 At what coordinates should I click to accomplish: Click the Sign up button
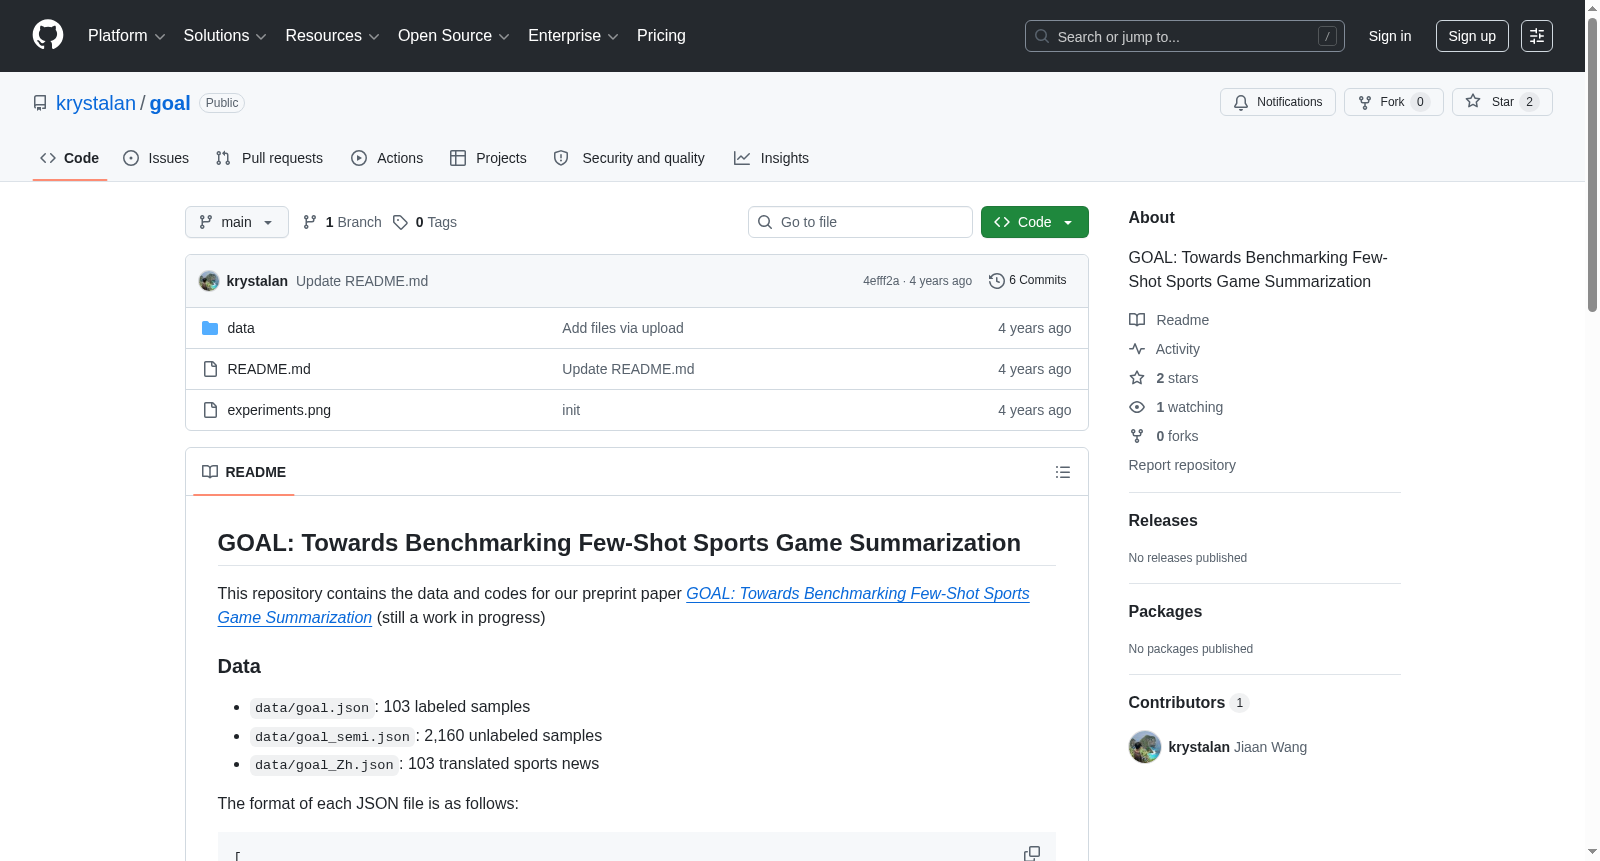[1472, 36]
